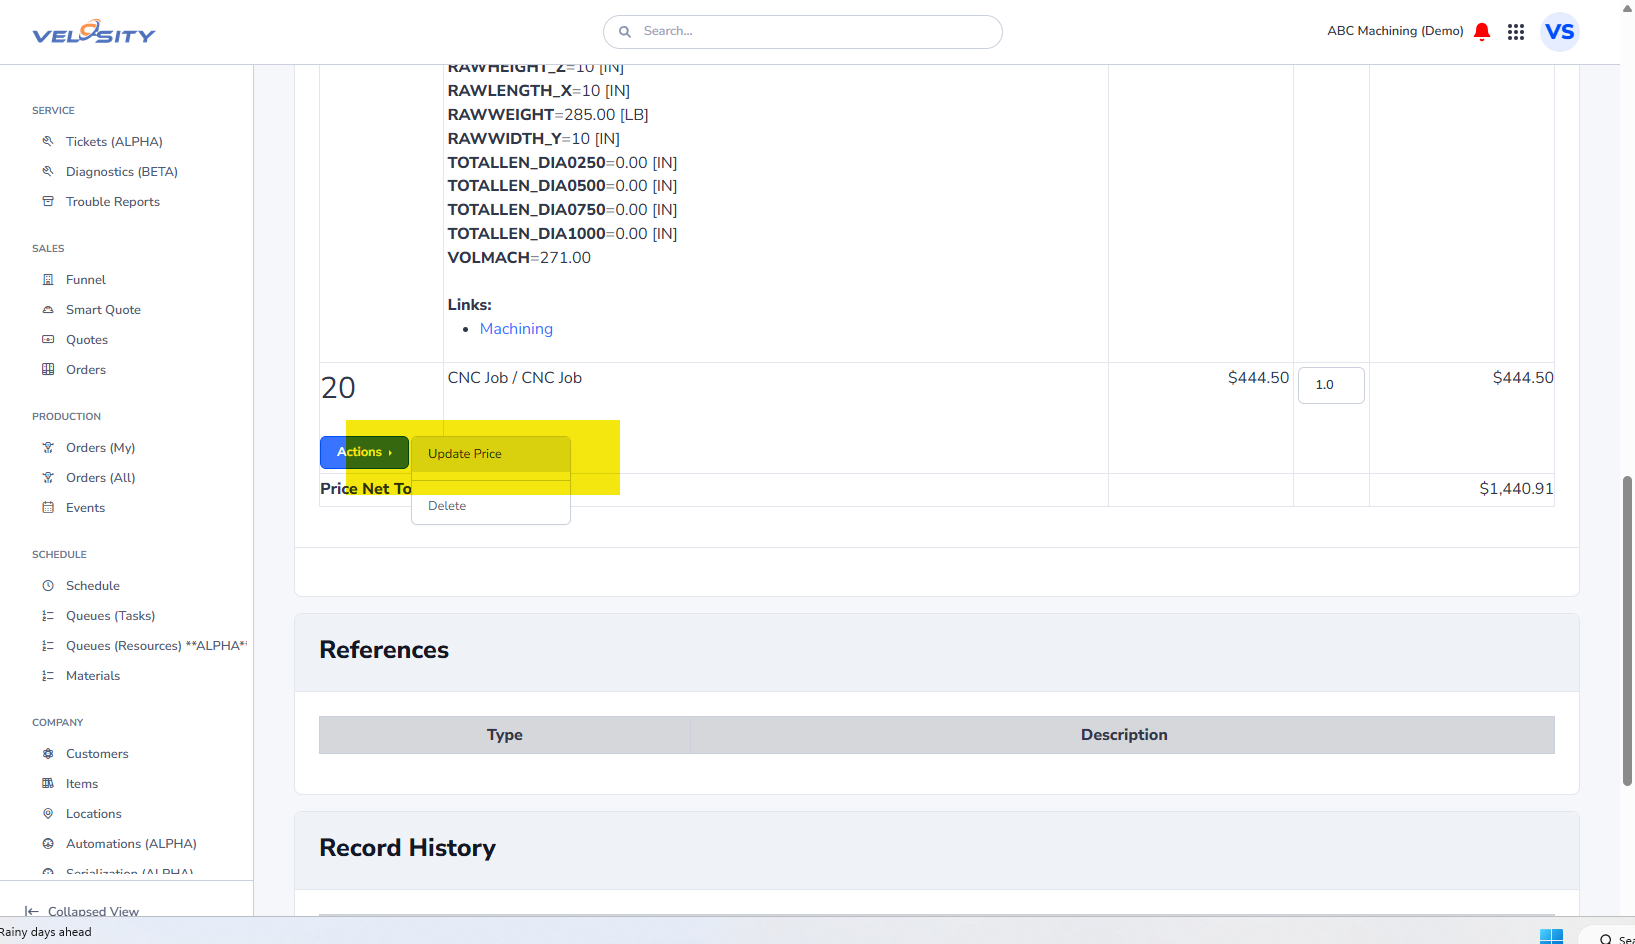Choose Delete from the Actions menu
1635x944 pixels.
(x=491, y=506)
